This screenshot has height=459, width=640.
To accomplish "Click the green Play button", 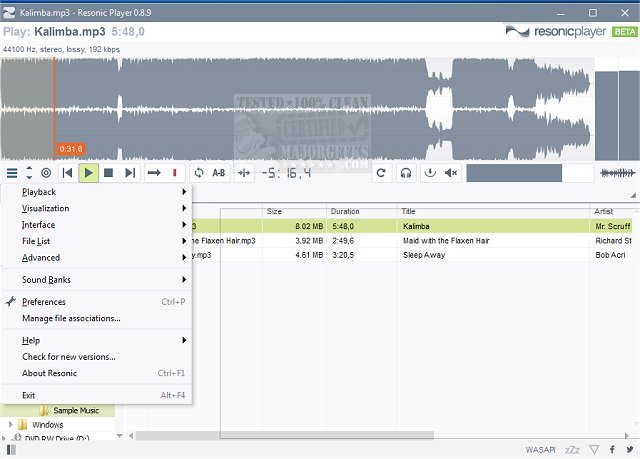I will (88, 173).
